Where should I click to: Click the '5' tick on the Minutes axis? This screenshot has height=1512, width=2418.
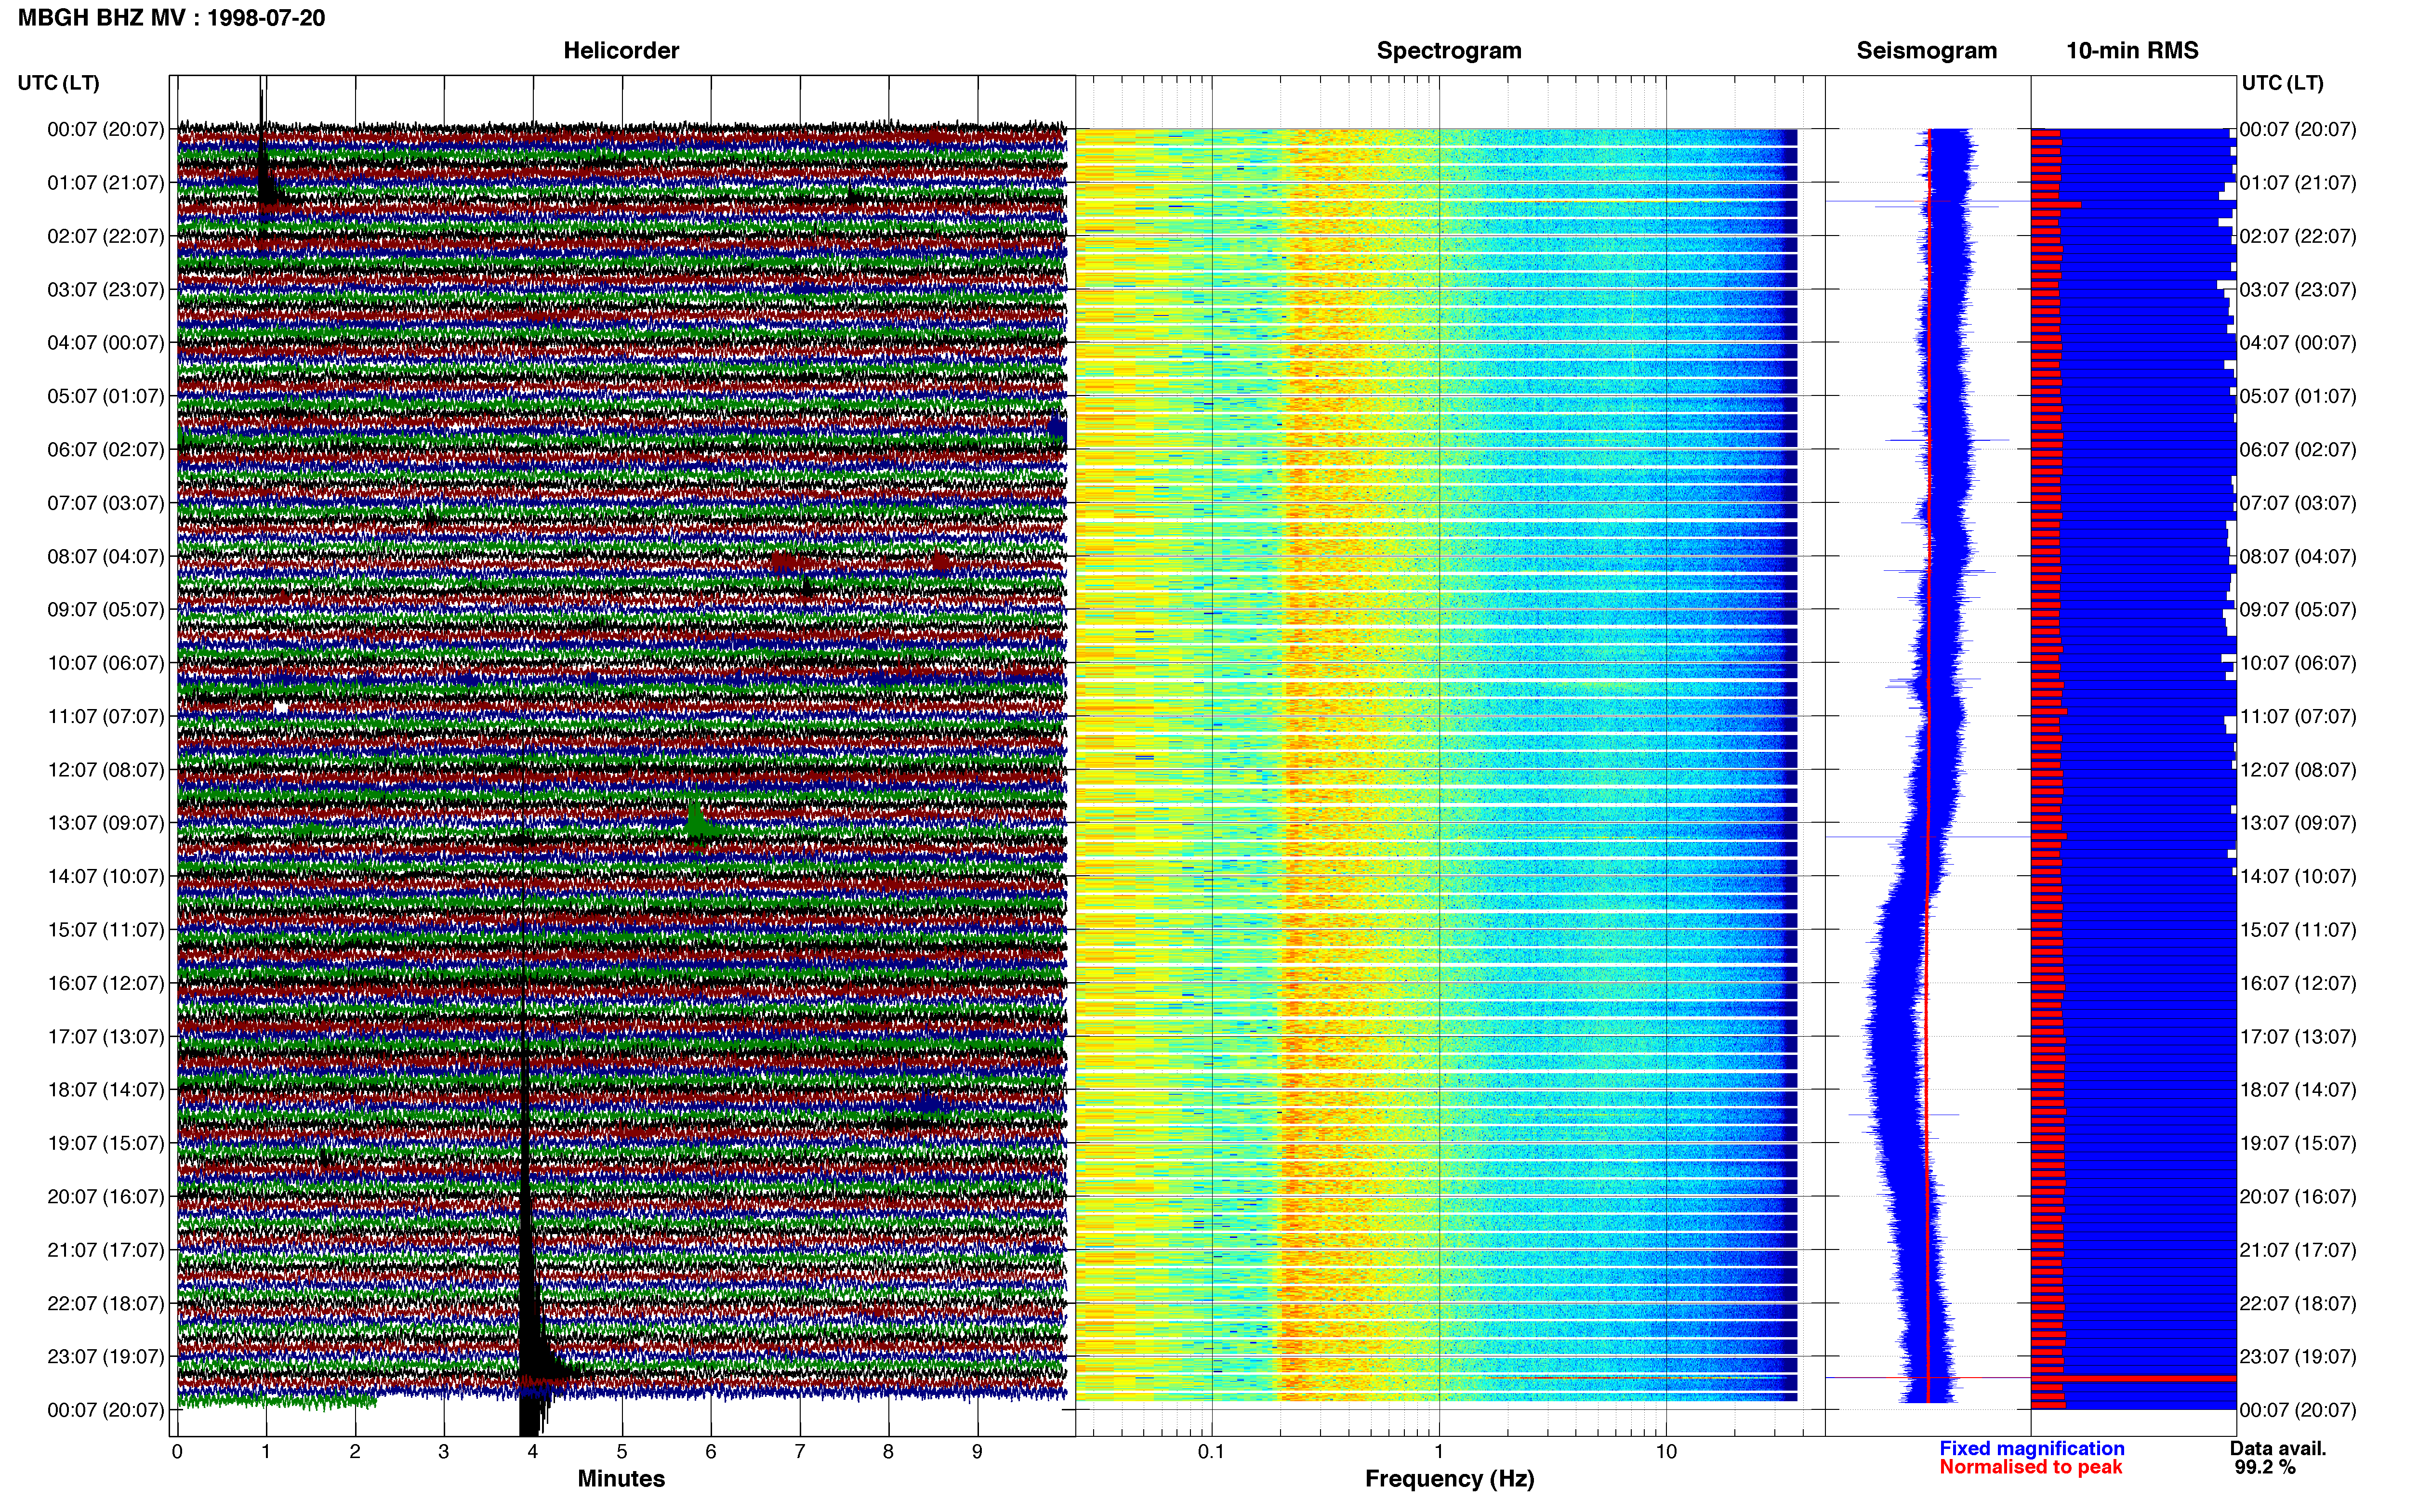click(622, 1452)
